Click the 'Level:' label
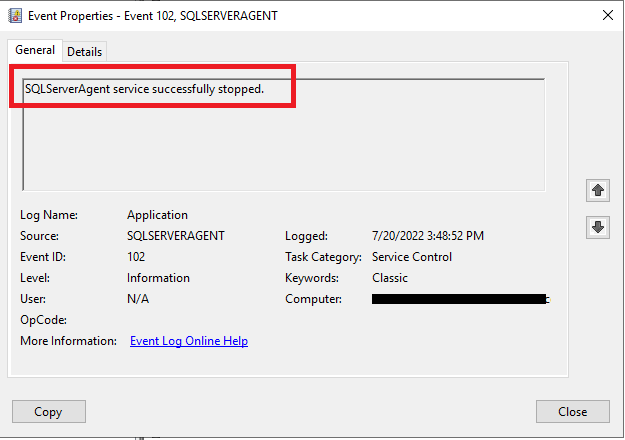The width and height of the screenshot is (625, 440). point(35,278)
